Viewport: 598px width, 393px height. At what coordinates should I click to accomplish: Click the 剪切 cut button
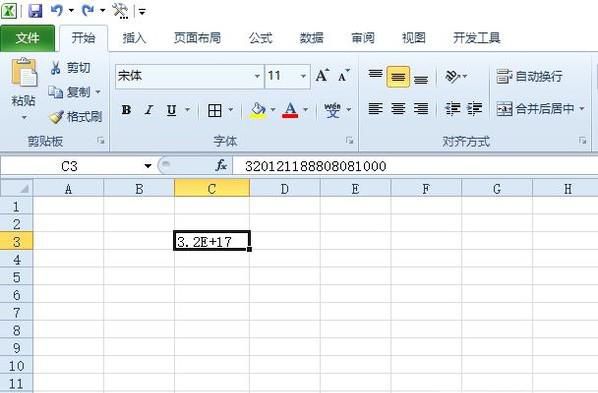click(x=70, y=68)
